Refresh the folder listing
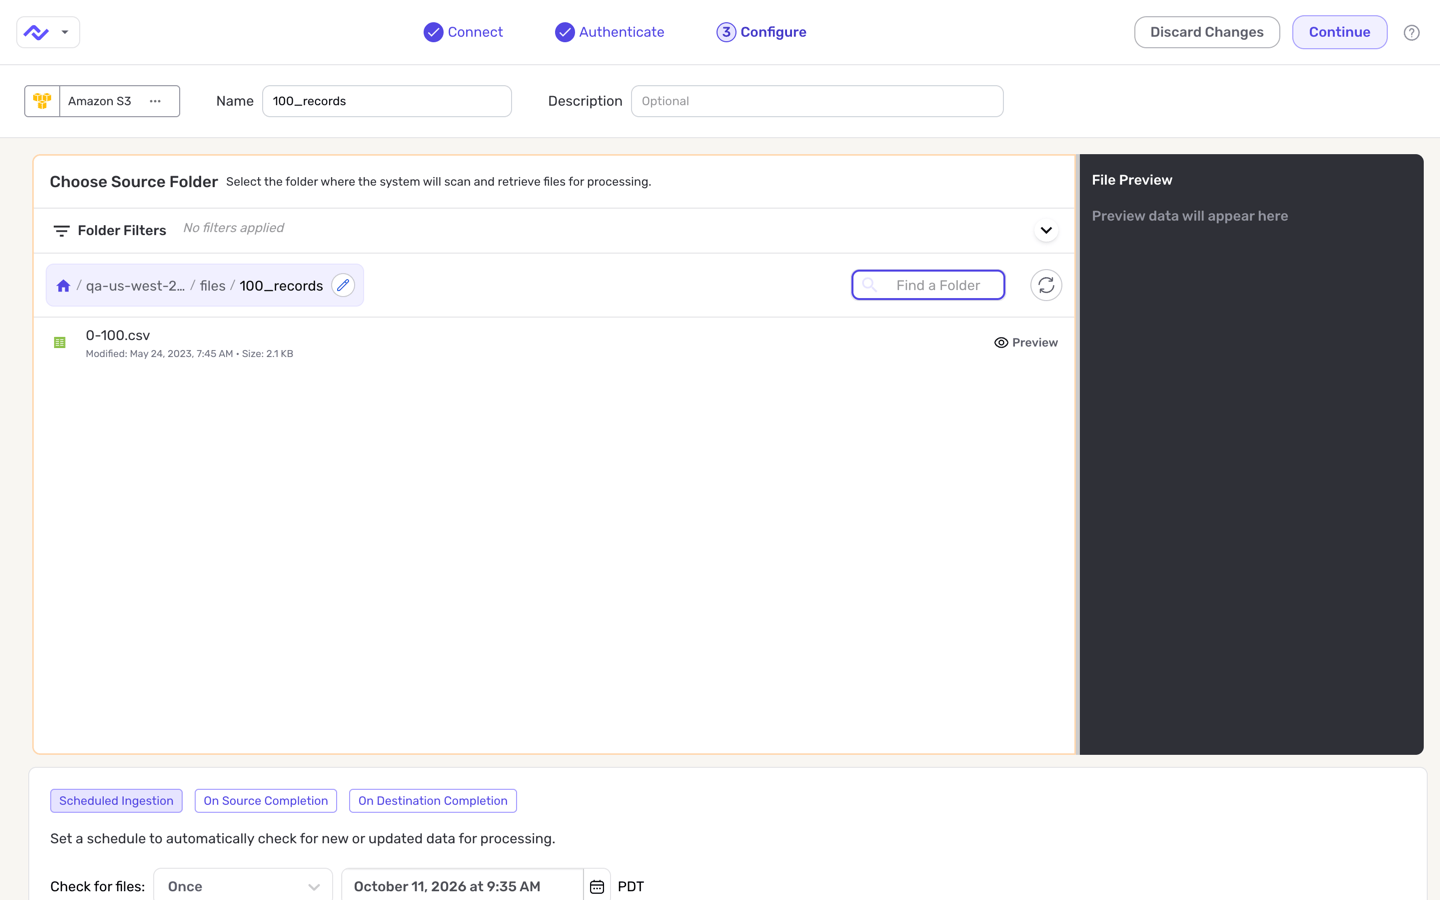Screen dimensions: 1440x900 (1046, 285)
